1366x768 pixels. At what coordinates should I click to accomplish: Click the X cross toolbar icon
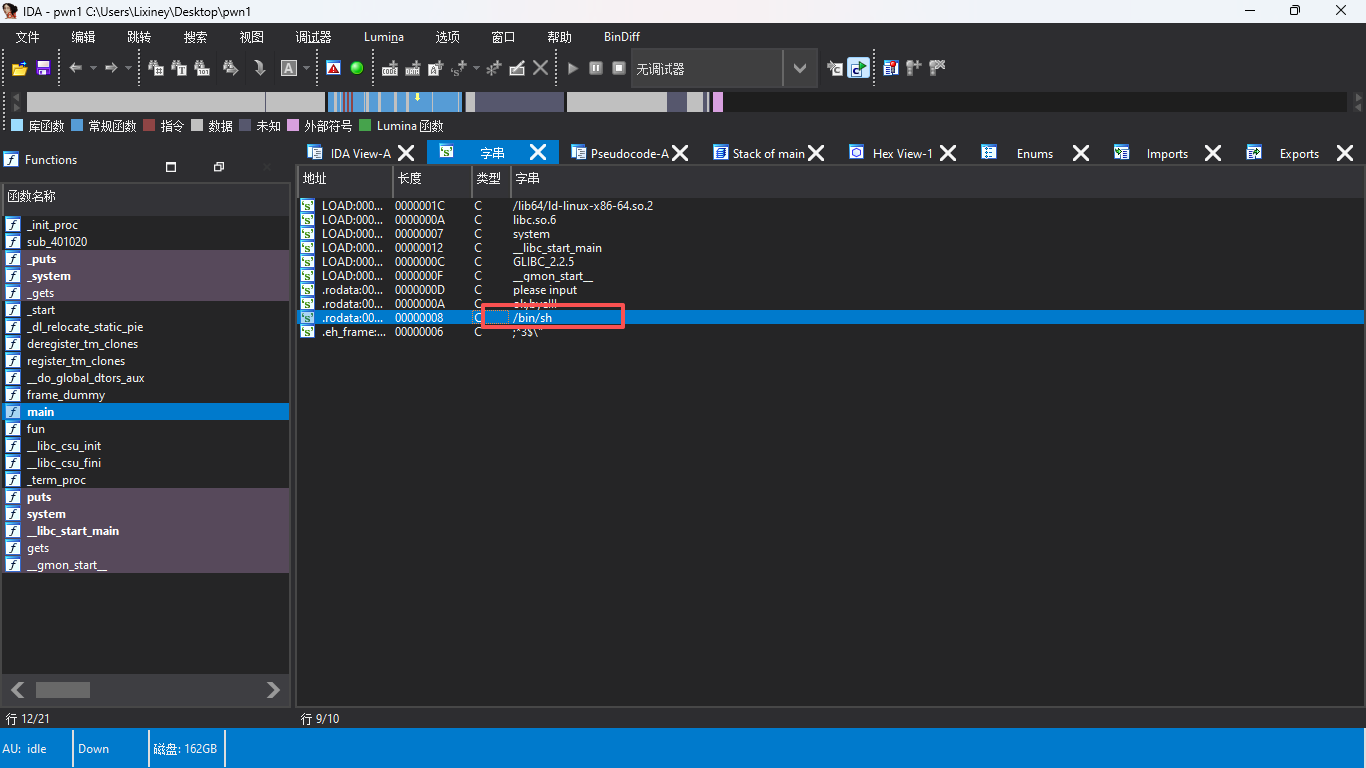(540, 68)
